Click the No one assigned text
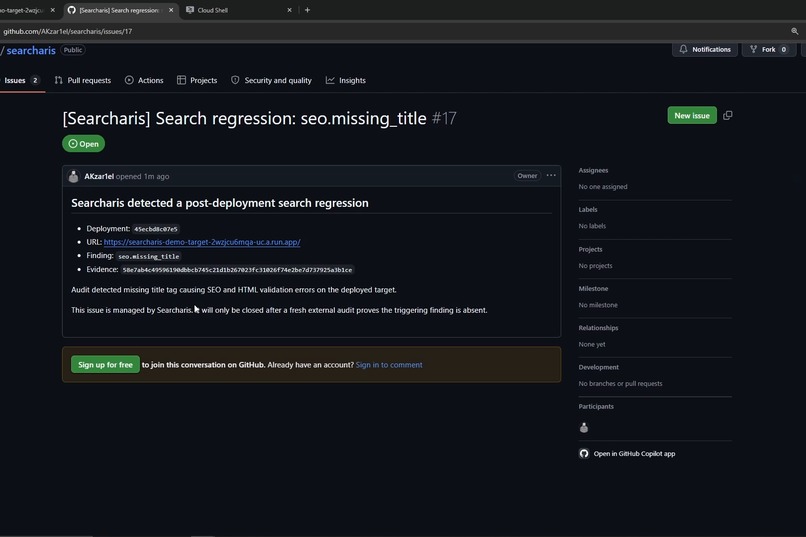The width and height of the screenshot is (806, 537). point(602,187)
